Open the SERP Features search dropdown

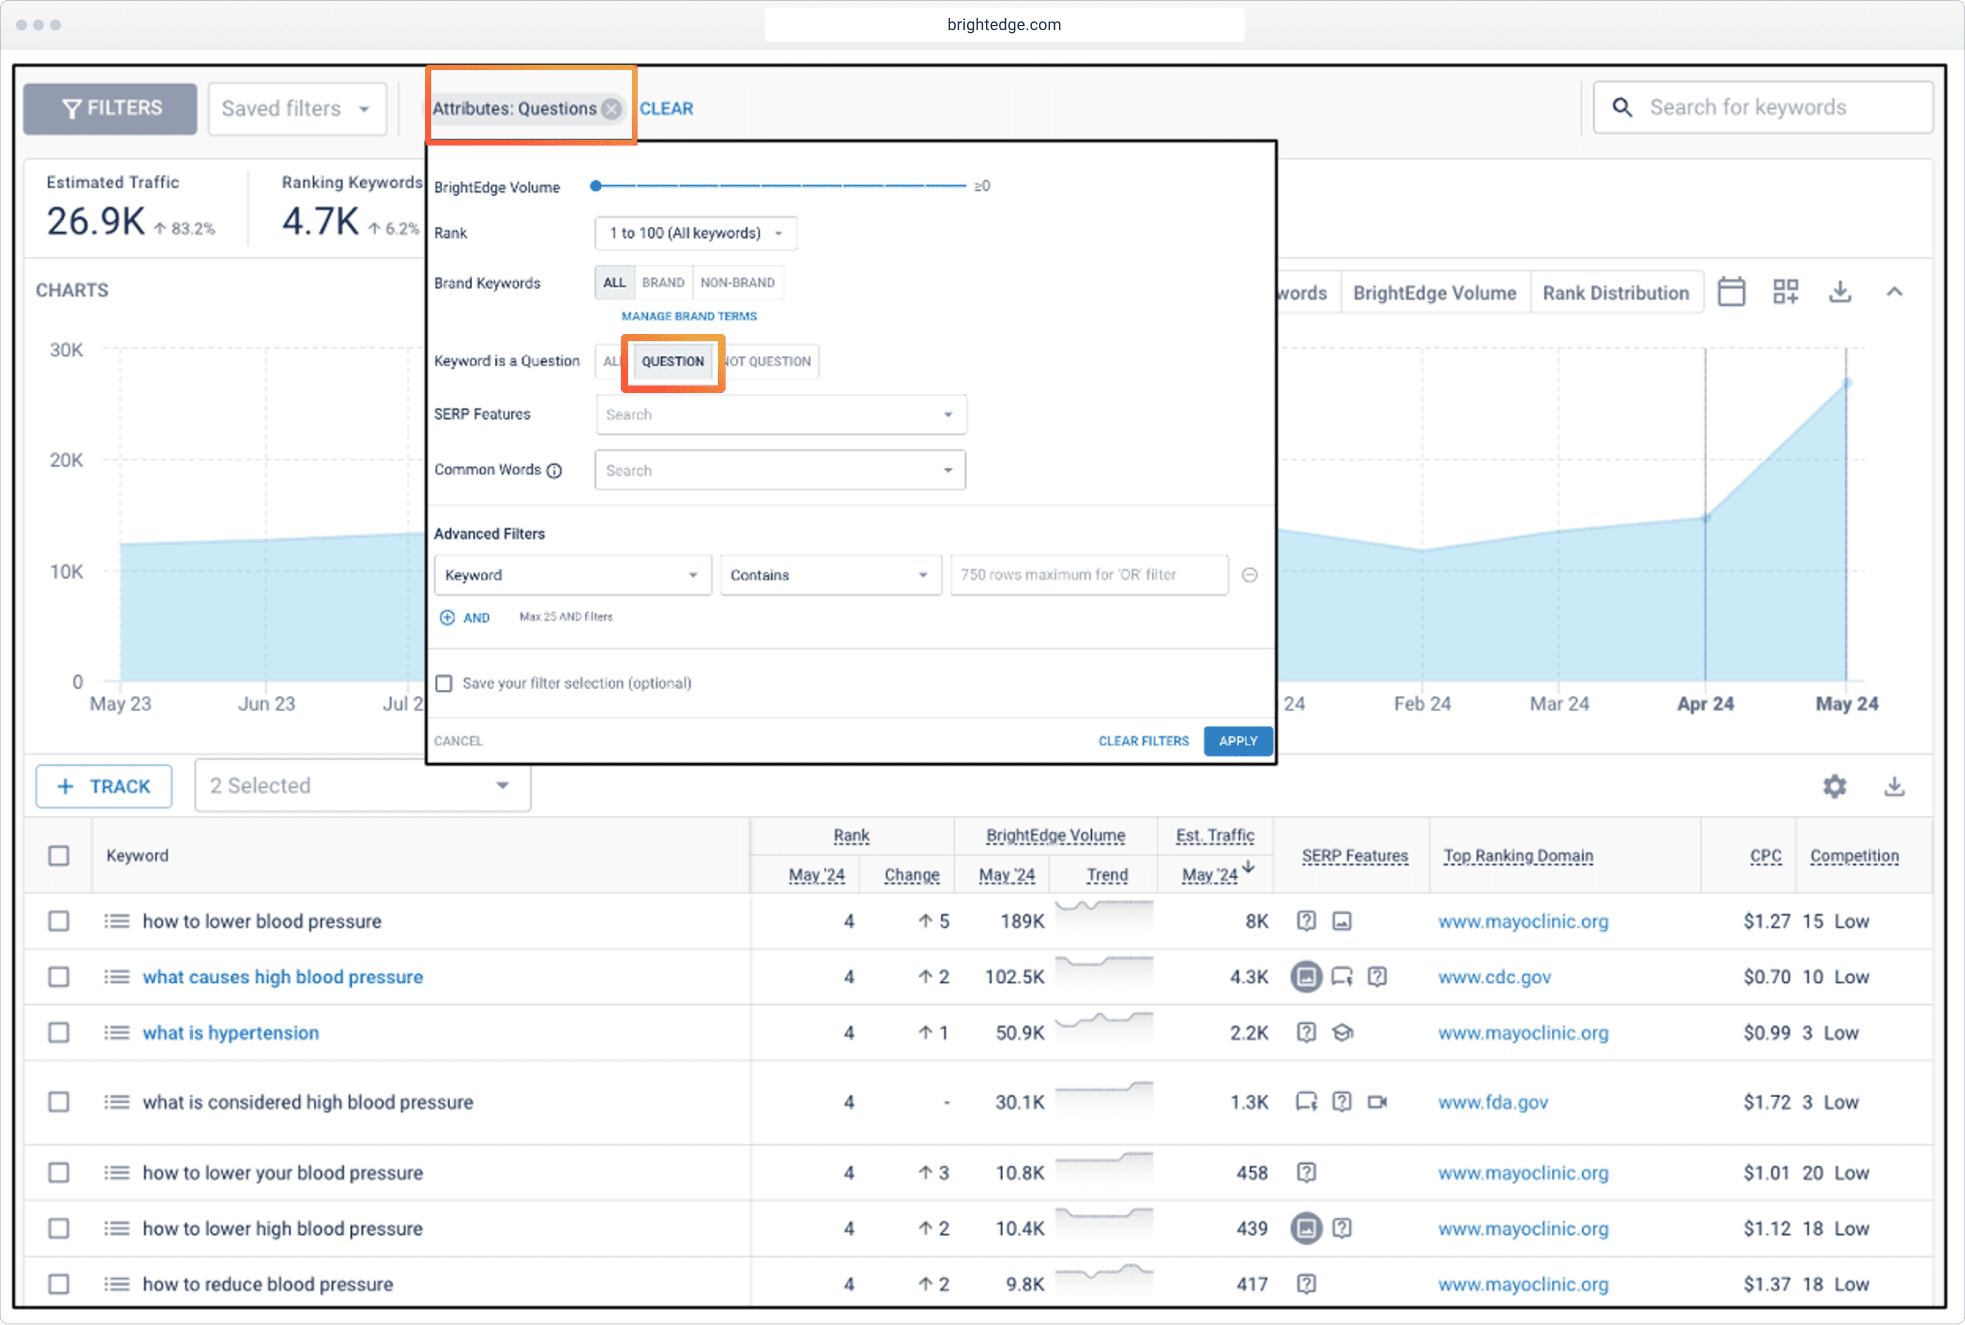[780, 415]
